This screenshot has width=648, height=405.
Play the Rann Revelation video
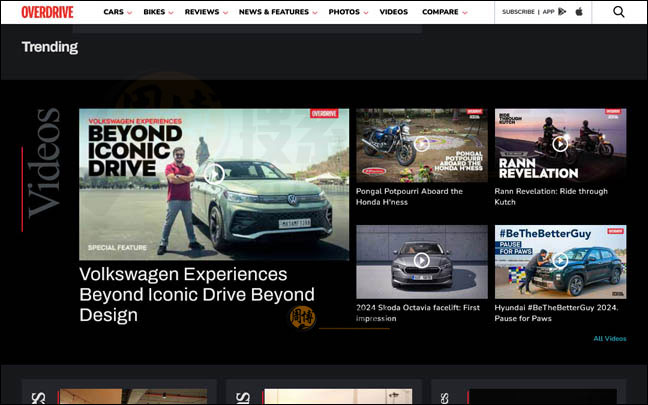pos(560,144)
